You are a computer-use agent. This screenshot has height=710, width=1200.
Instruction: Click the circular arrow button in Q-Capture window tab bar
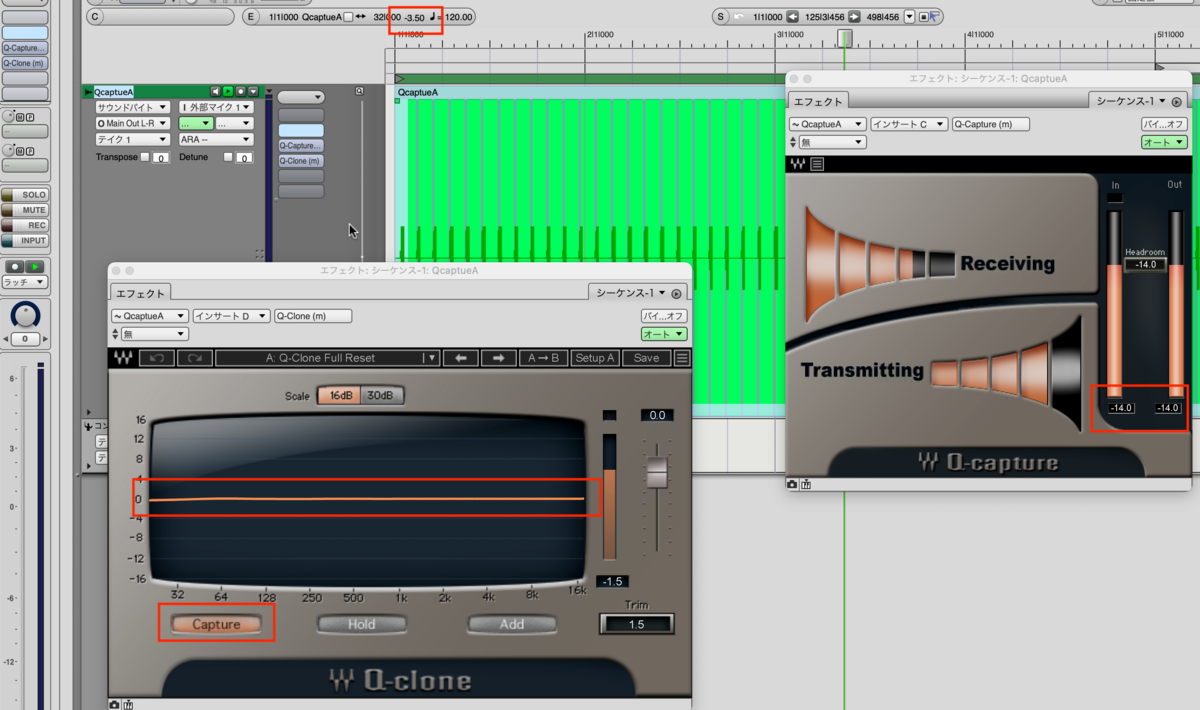(1177, 102)
